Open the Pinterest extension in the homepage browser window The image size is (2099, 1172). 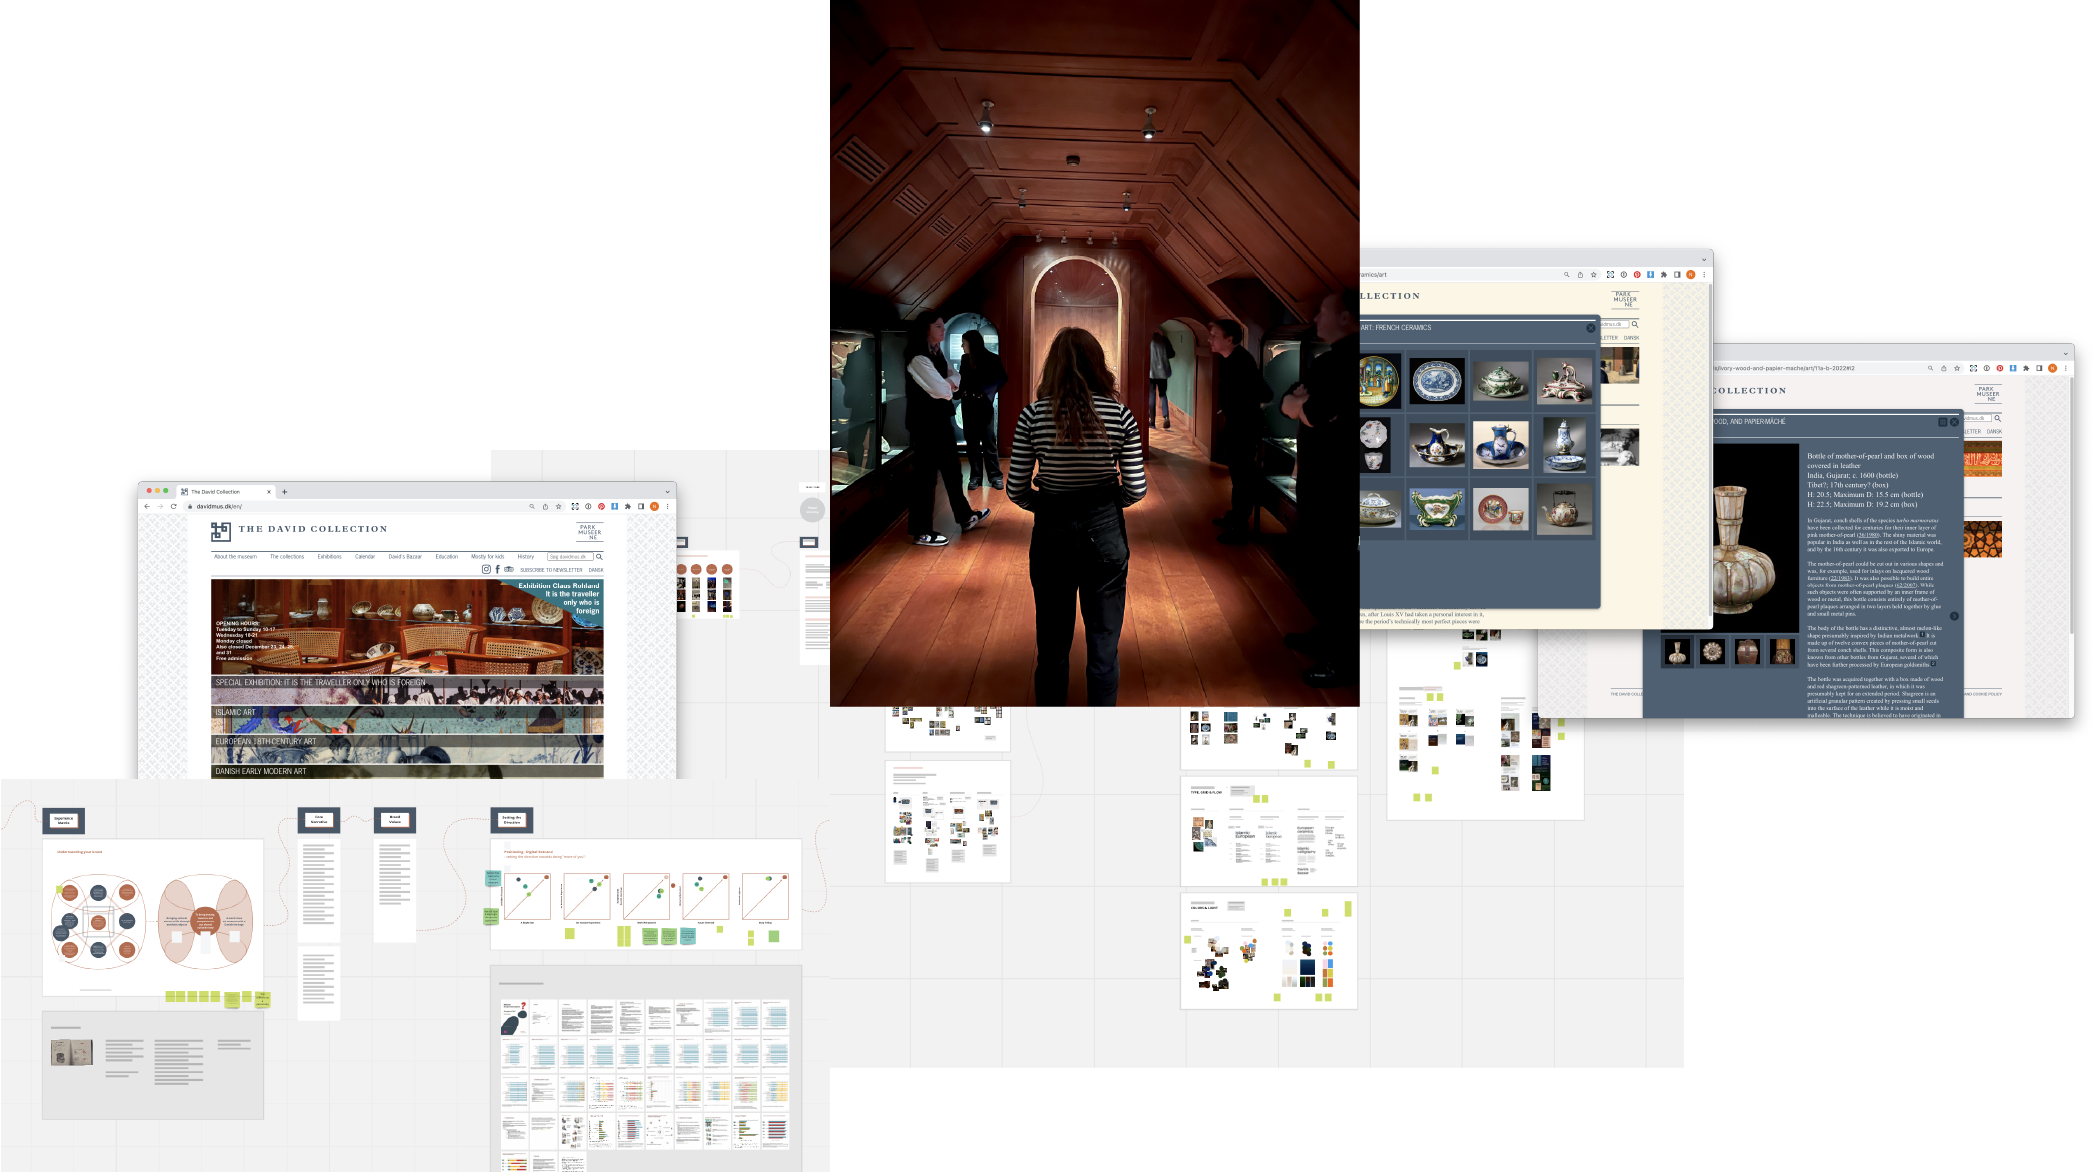tap(601, 506)
